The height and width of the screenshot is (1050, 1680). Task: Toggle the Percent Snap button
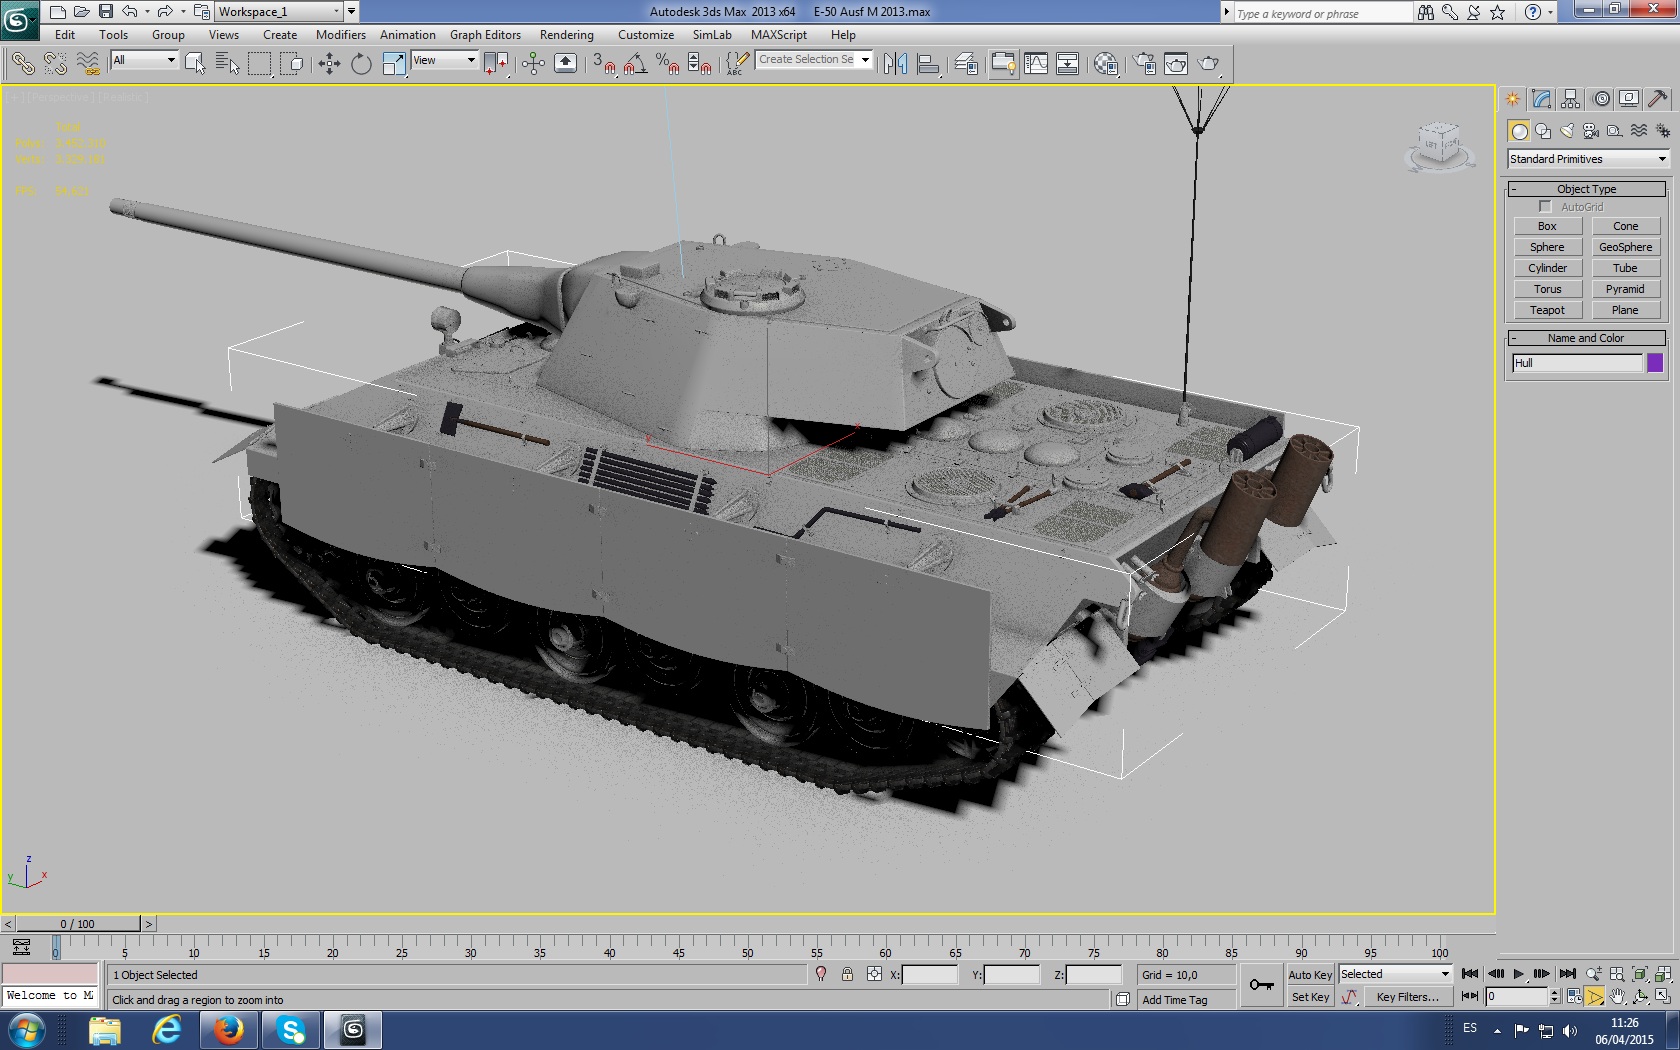667,64
